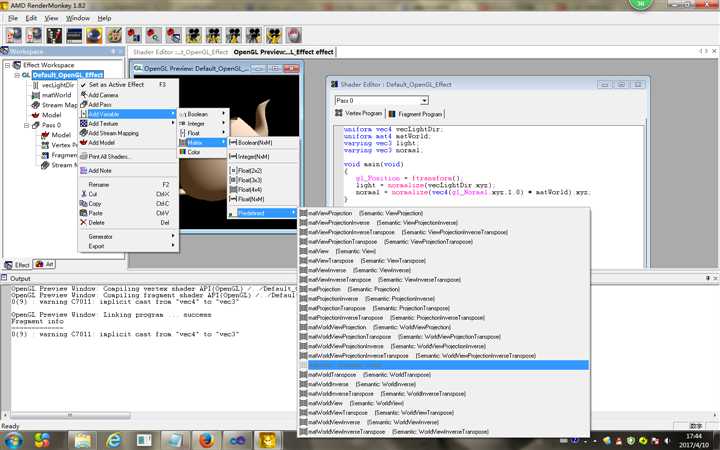Choose Add Pass from the context menu
The width and height of the screenshot is (720, 450).
[x=128, y=104]
